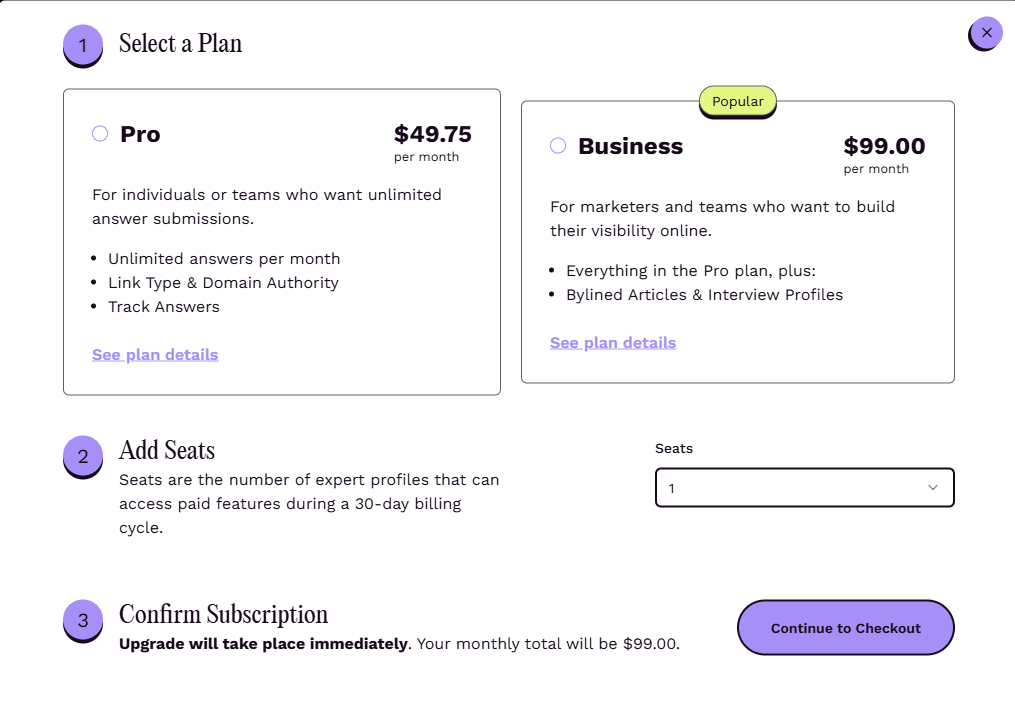Image resolution: width=1015 pixels, height=712 pixels.
Task: Click the step 3 numbered circle
Action: (82, 620)
